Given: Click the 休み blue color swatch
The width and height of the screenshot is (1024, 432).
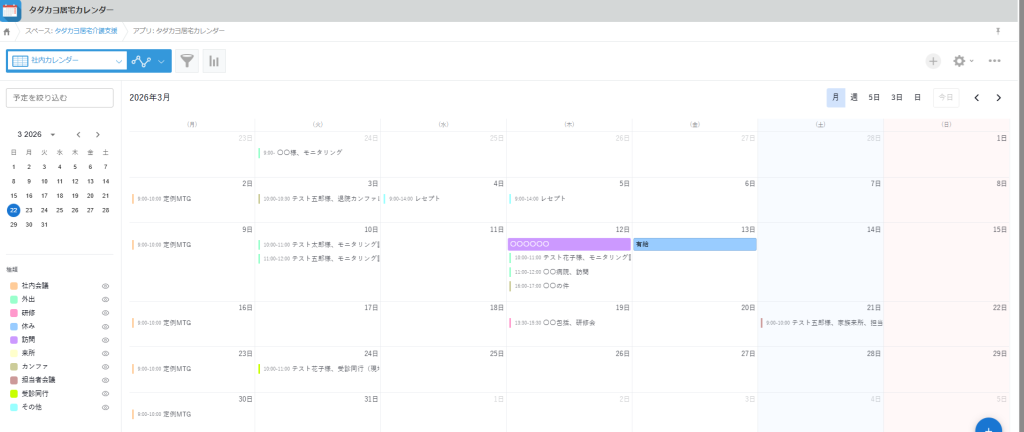Looking at the screenshot, I should [x=14, y=327].
